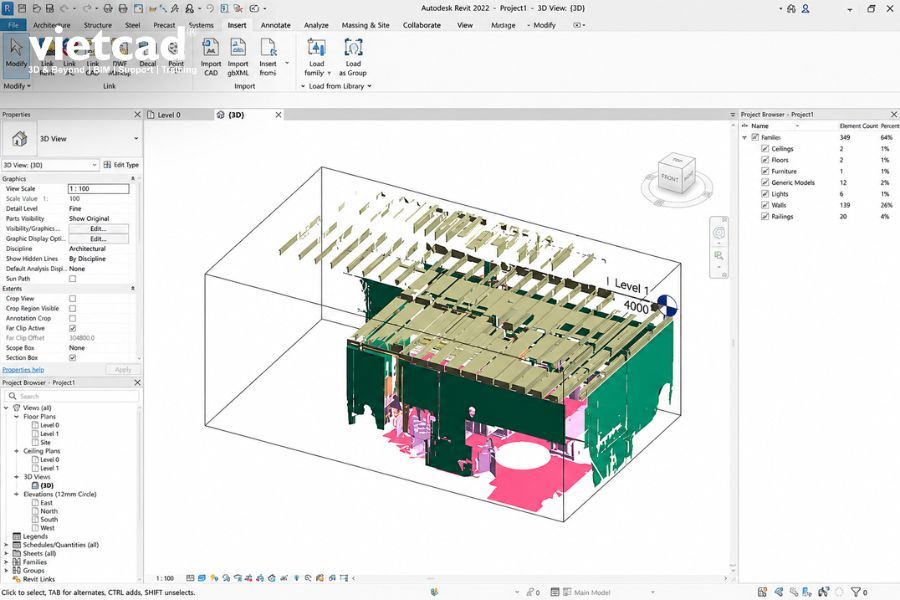Click the Open folder icon in quick access toolbar

click(x=37, y=9)
